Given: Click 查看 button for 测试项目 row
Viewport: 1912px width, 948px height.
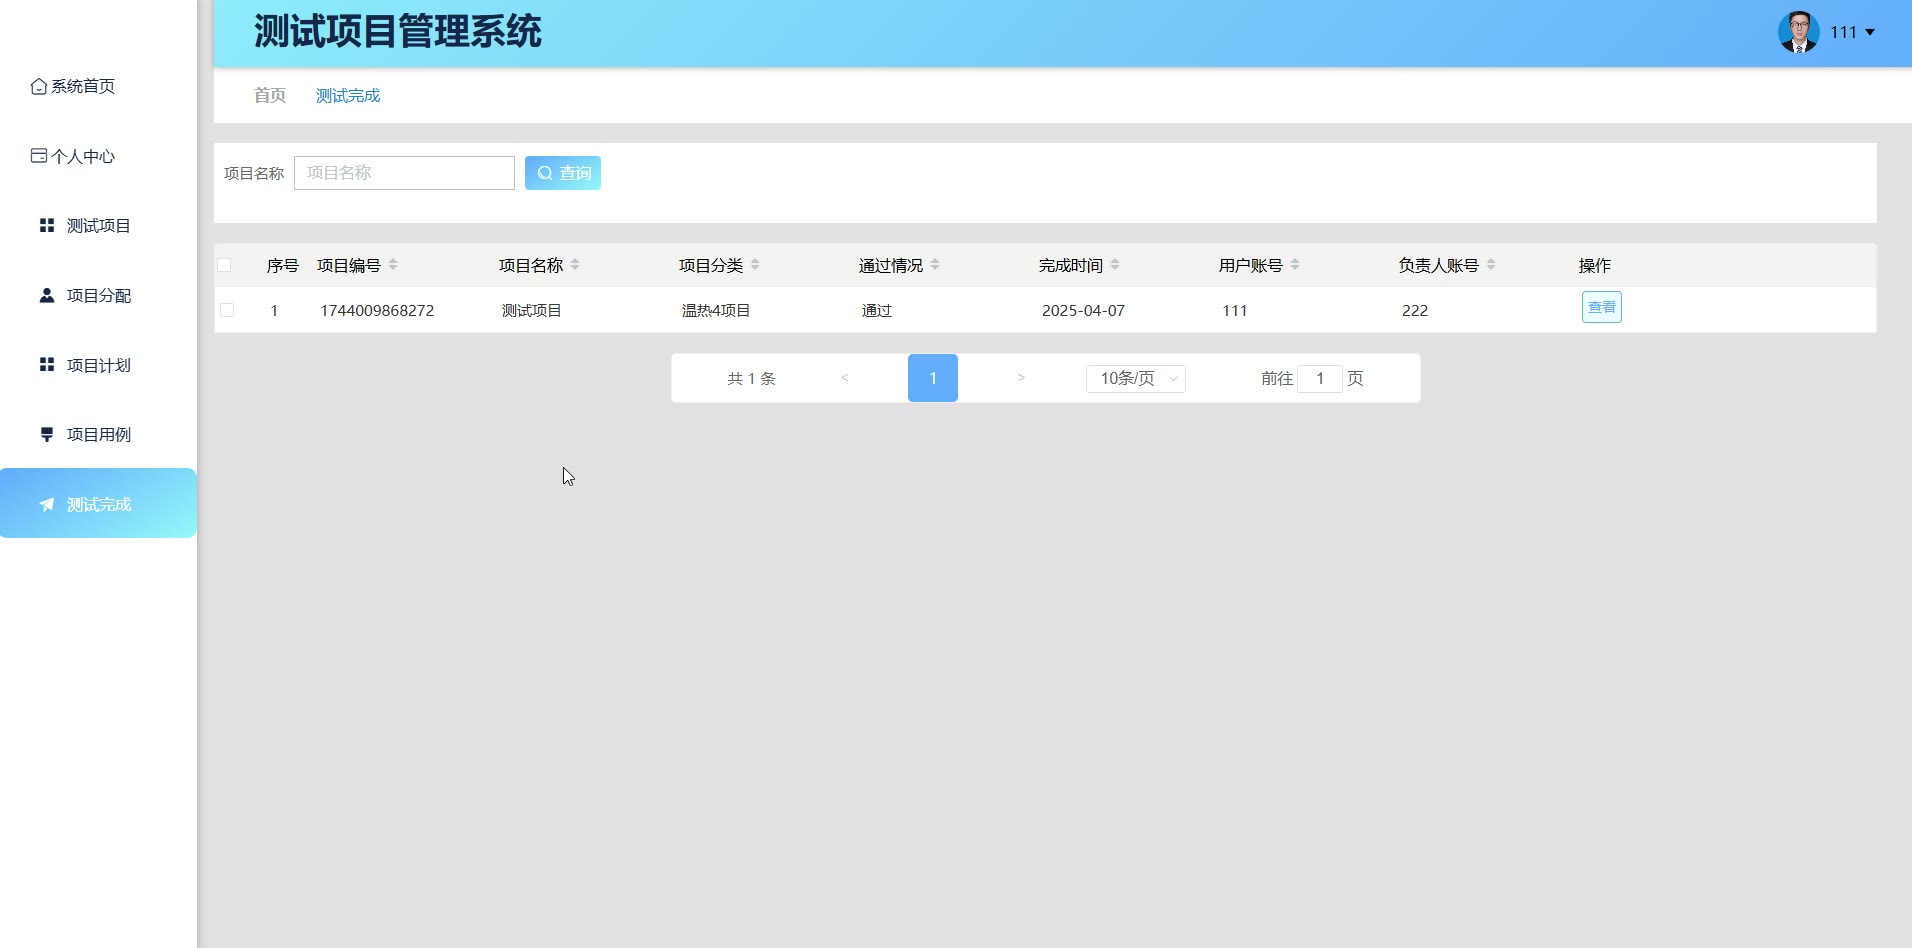Looking at the screenshot, I should [1601, 307].
